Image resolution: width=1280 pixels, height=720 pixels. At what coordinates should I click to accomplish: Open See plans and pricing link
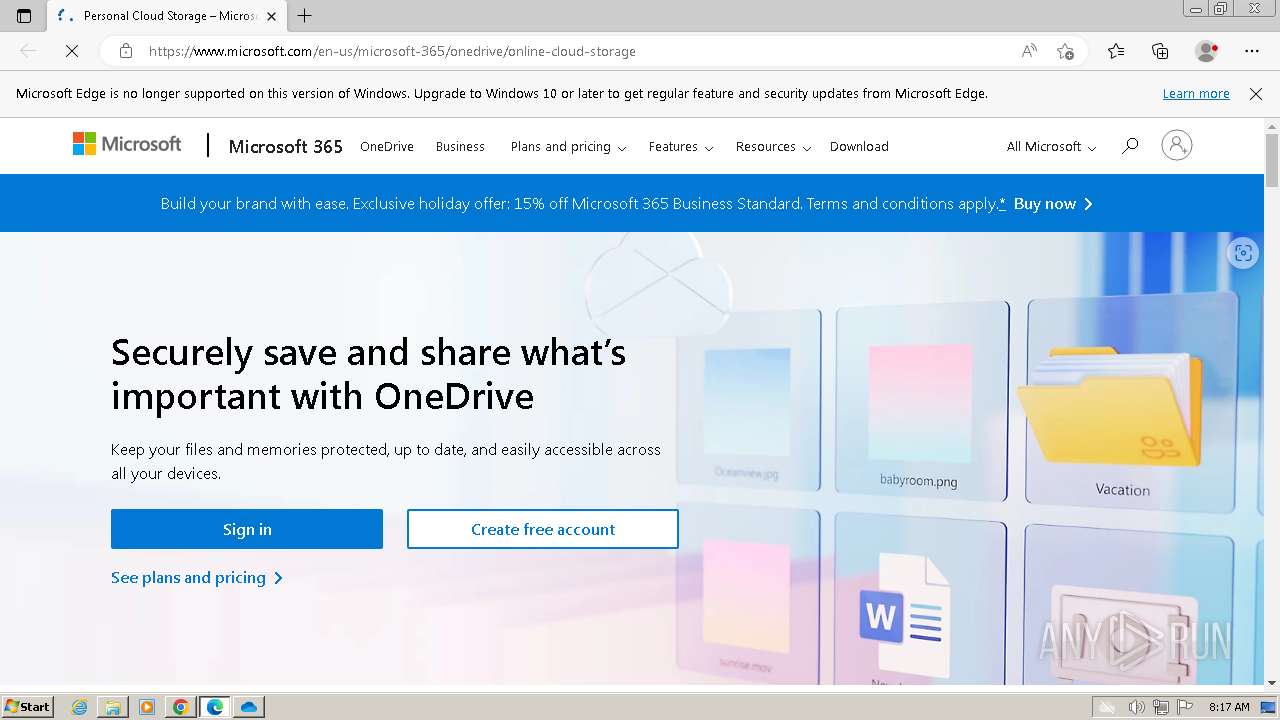(x=197, y=577)
